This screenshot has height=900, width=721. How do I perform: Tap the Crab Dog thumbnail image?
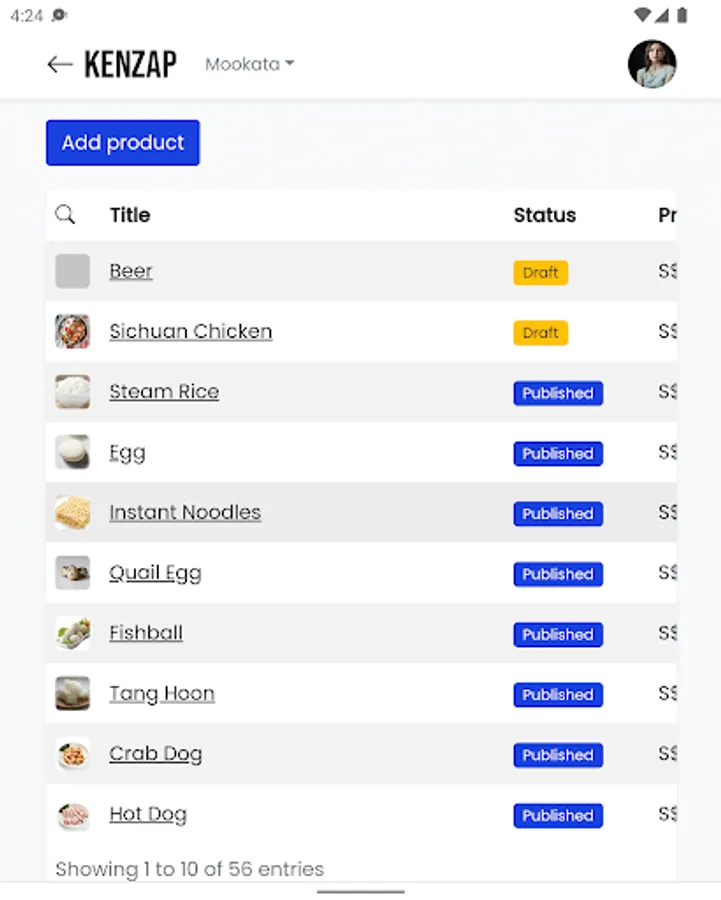click(x=72, y=754)
